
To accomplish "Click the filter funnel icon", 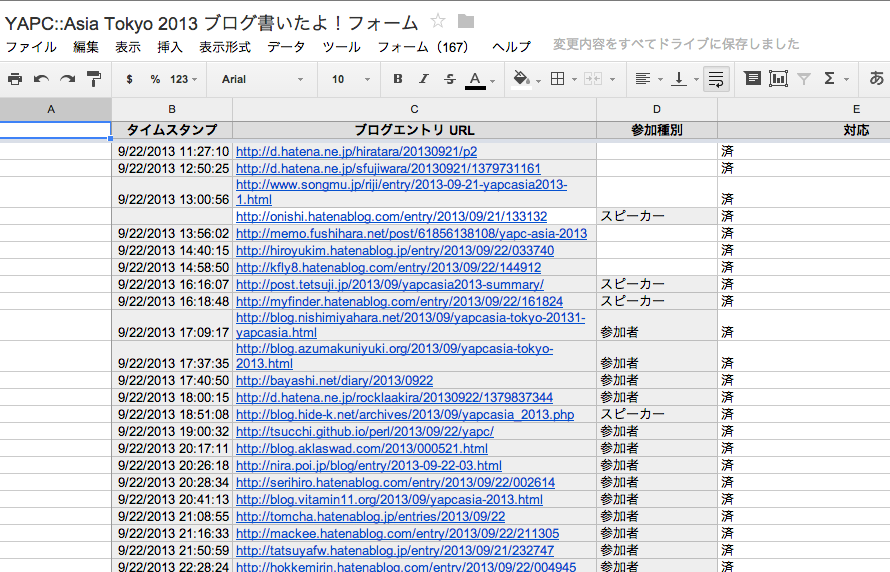I will 804,79.
